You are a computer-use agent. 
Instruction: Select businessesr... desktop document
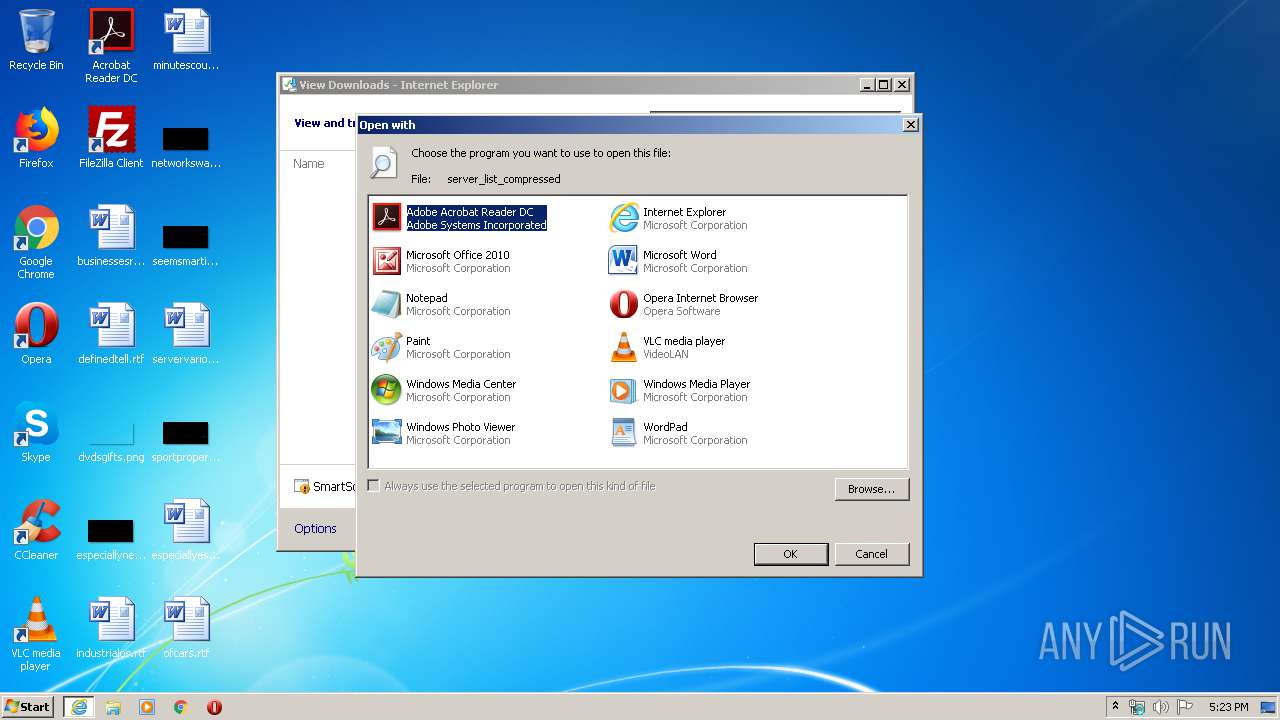pyautogui.click(x=111, y=236)
